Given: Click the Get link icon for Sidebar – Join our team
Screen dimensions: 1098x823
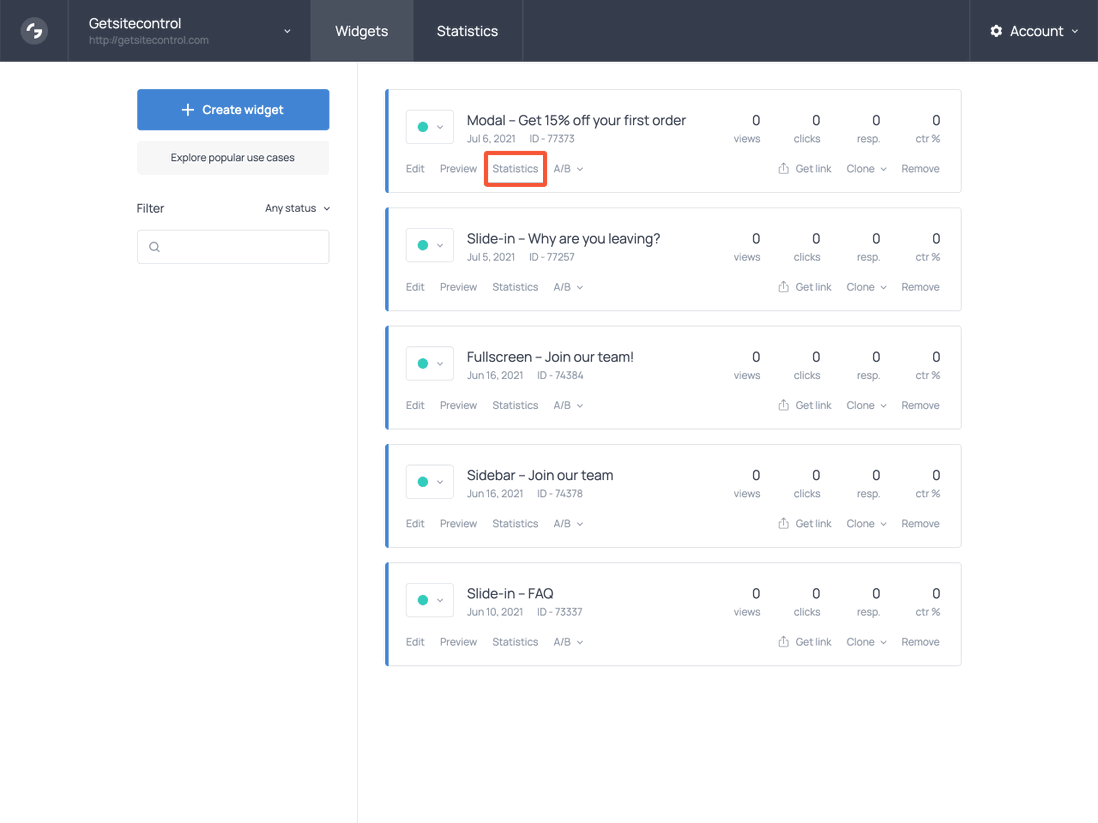Looking at the screenshot, I should pyautogui.click(x=782, y=522).
